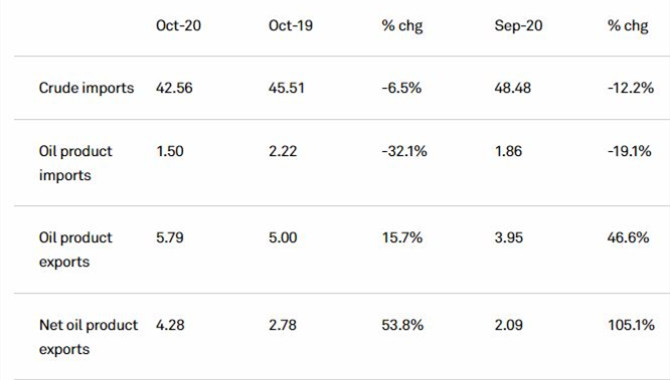
Task: Select the 45.51 value cell
Action: point(286,88)
